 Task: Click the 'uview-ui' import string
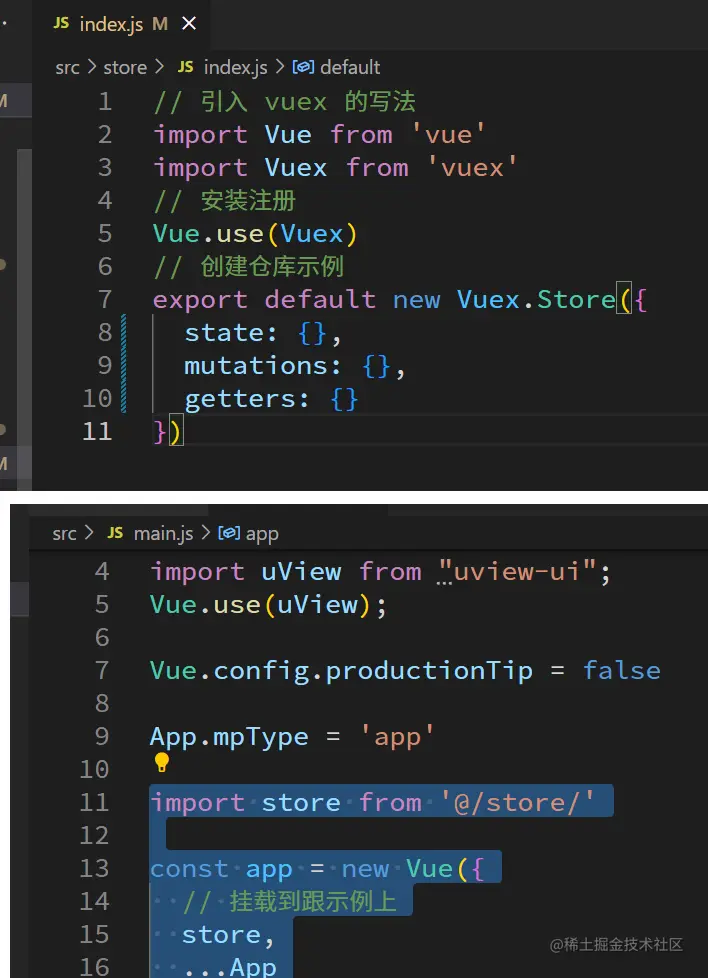[x=524, y=571]
